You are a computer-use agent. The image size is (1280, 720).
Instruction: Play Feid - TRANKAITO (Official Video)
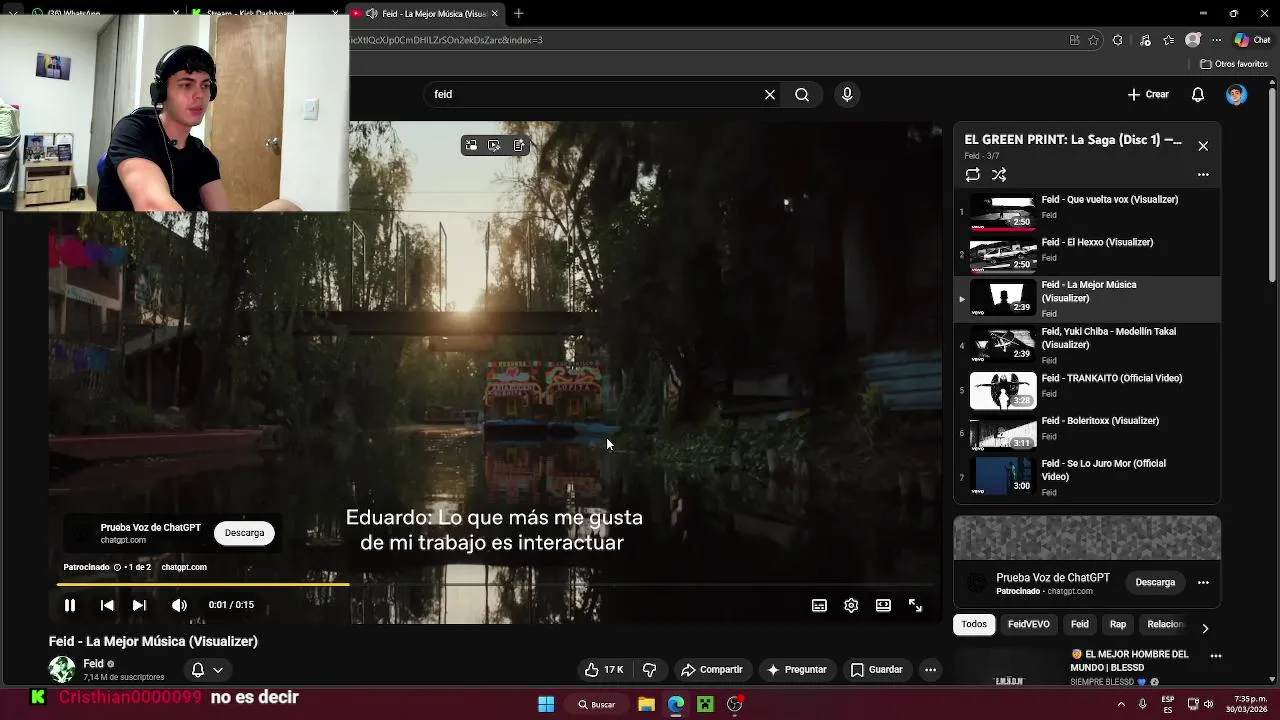pyautogui.click(x=1087, y=390)
